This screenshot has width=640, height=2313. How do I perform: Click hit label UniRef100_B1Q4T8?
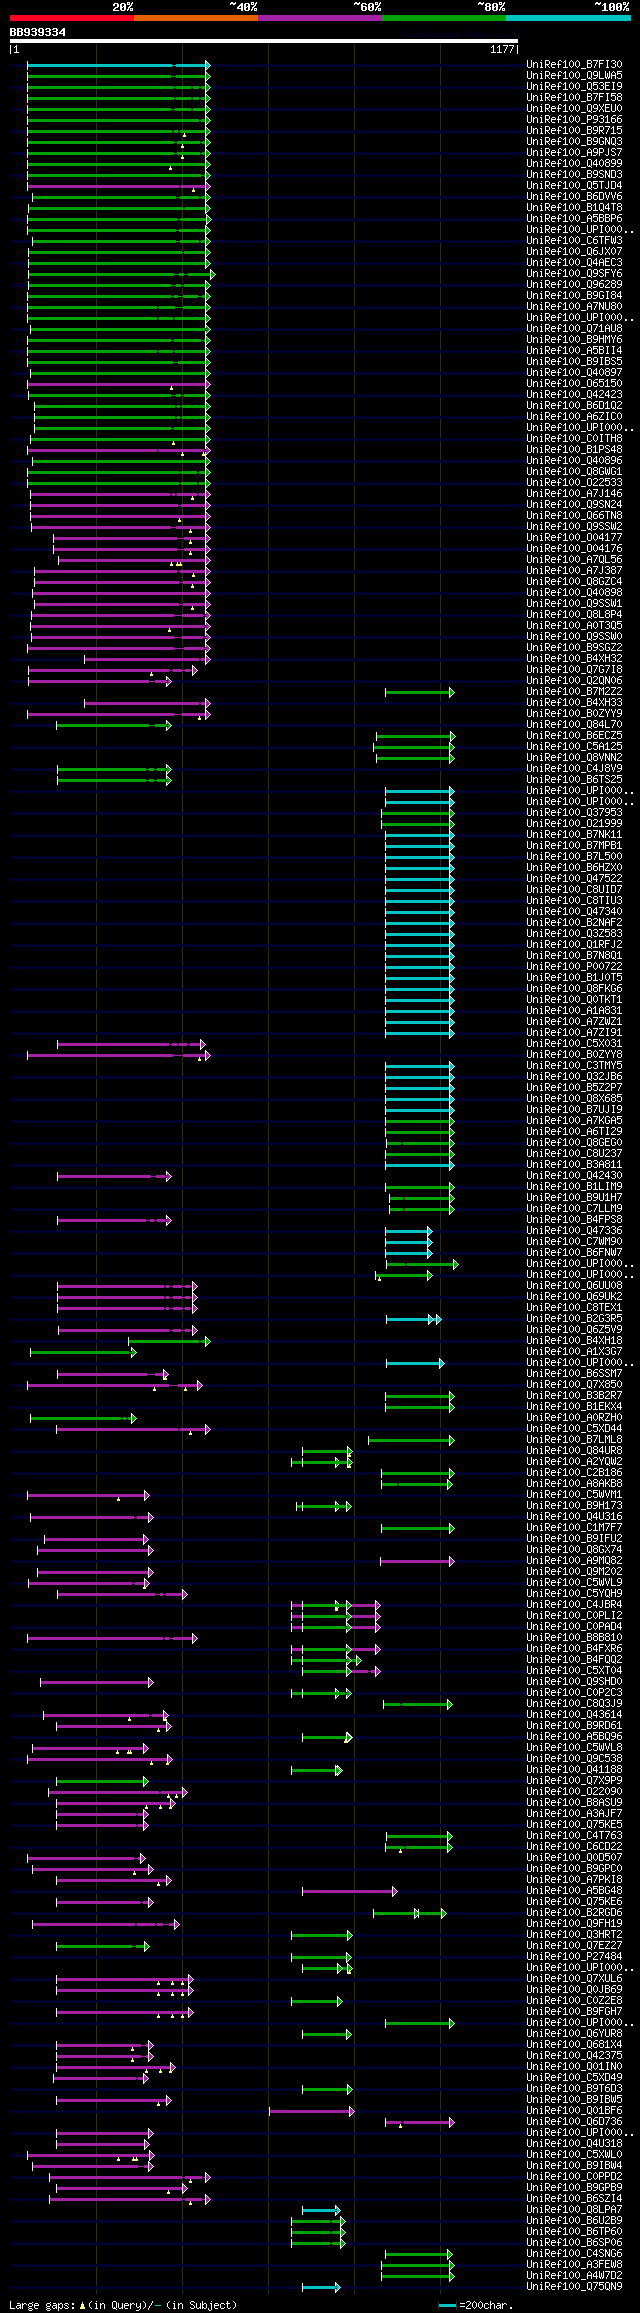tap(574, 208)
